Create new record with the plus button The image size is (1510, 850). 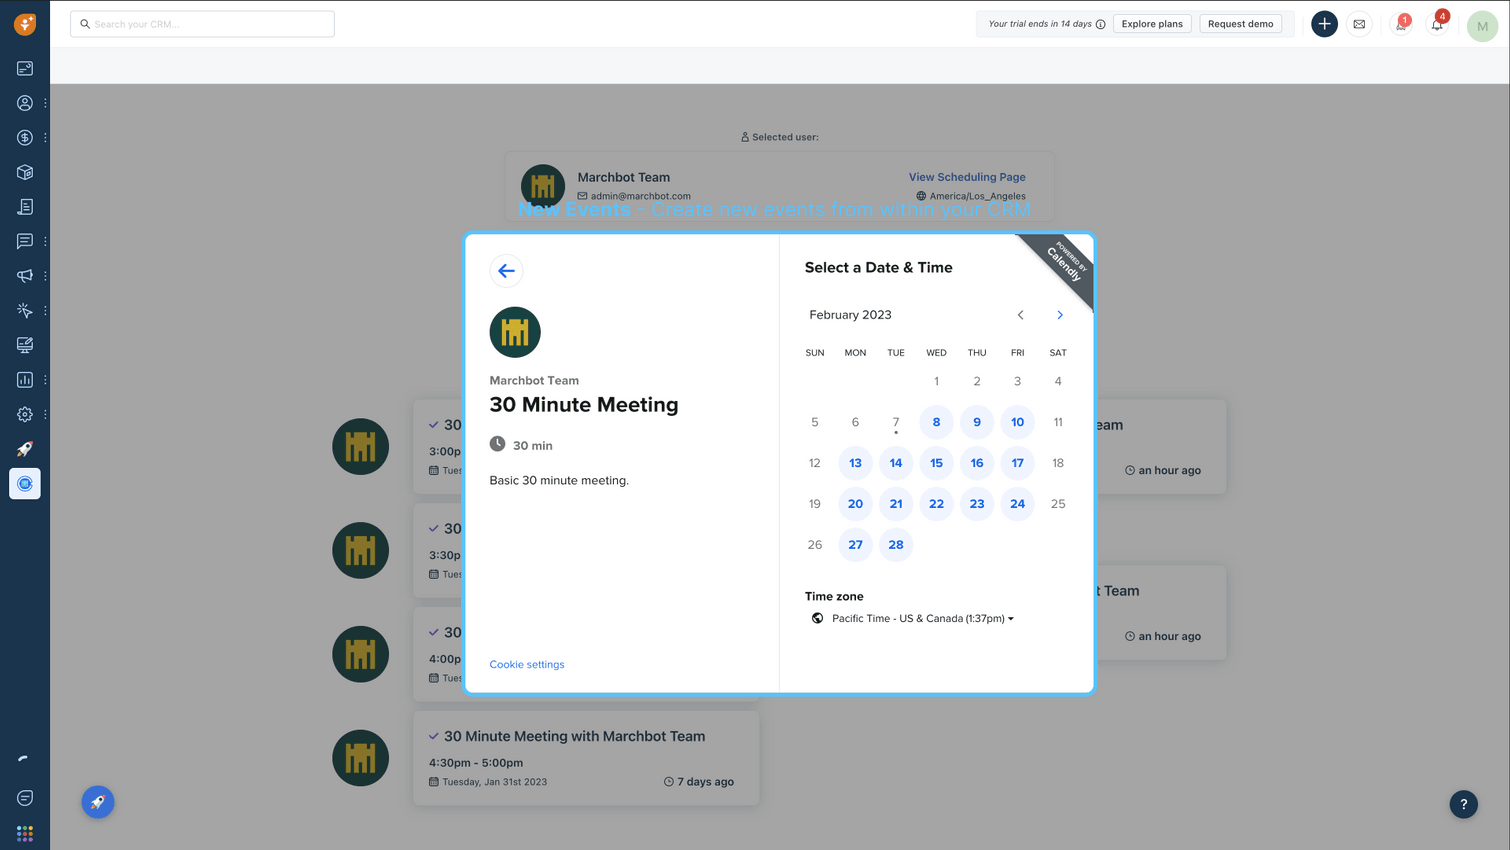coord(1324,23)
